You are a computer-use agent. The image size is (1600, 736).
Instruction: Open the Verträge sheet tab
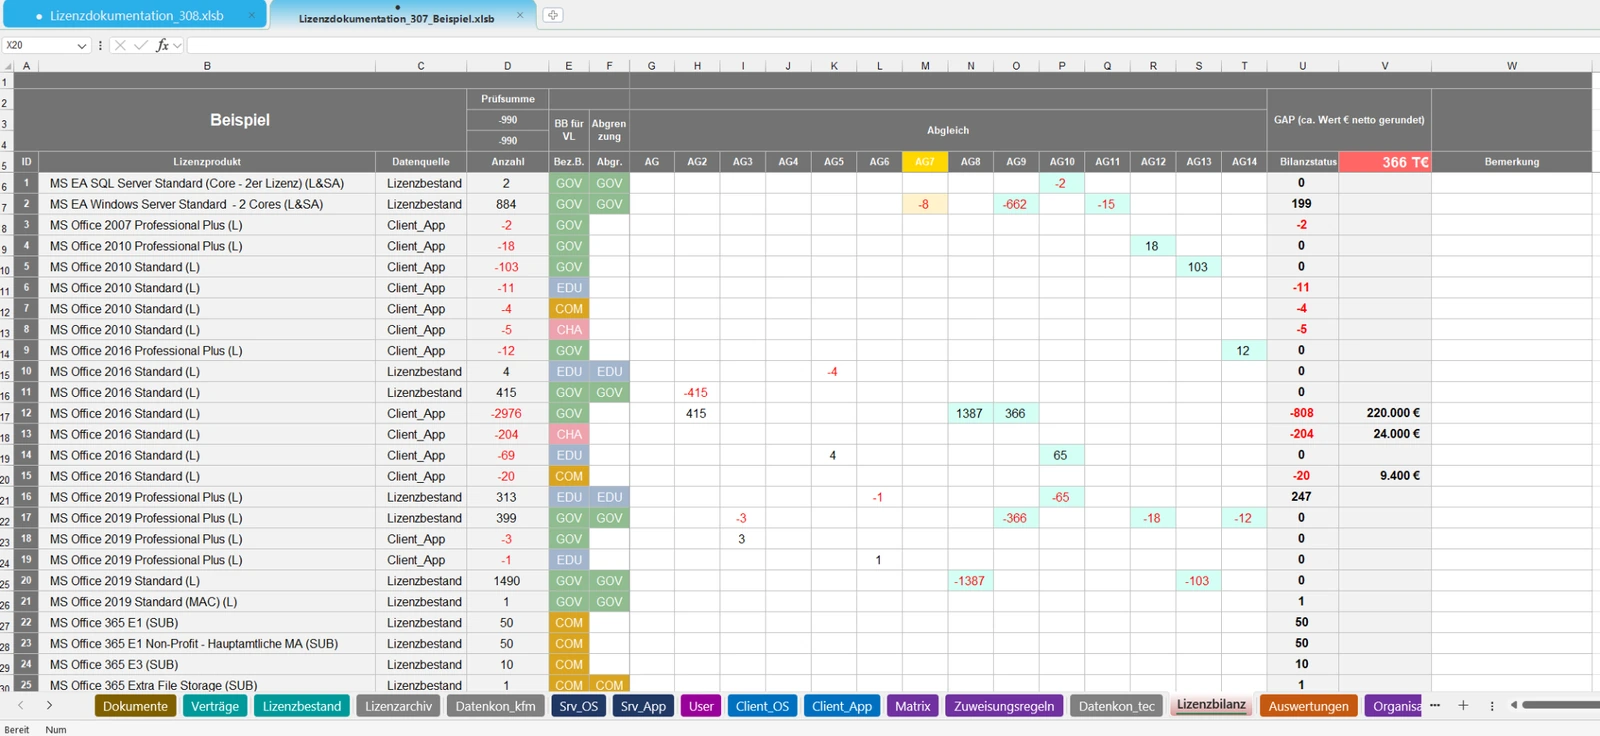pos(215,706)
